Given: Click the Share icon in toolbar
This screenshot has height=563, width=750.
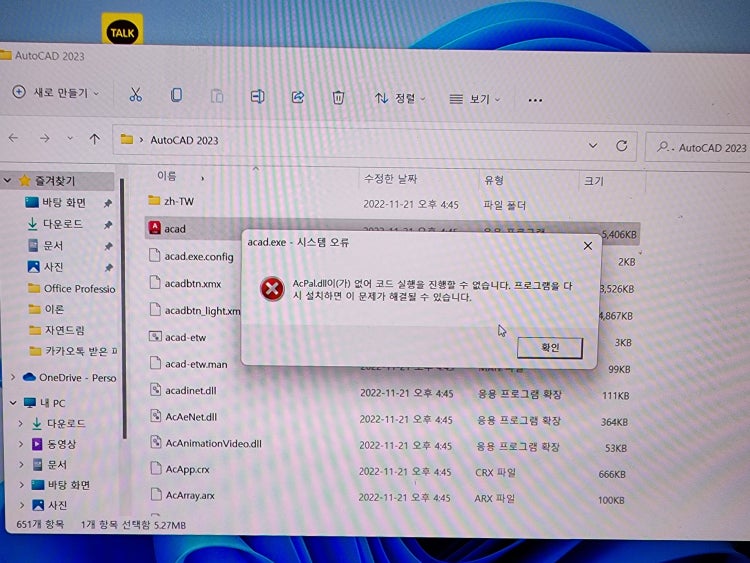Looking at the screenshot, I should point(298,97).
